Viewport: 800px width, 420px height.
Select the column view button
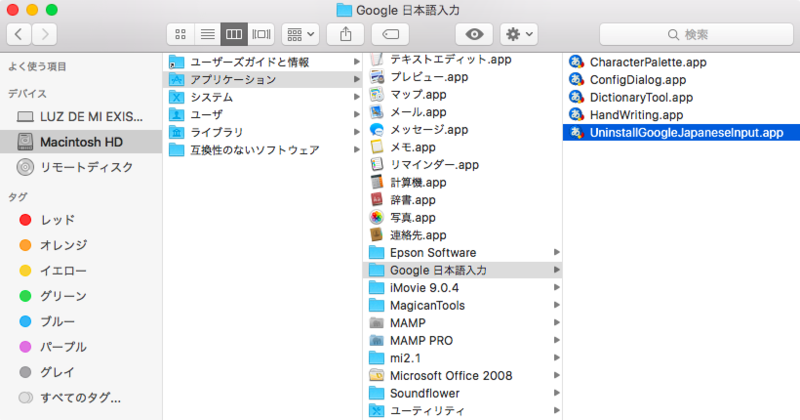234,34
